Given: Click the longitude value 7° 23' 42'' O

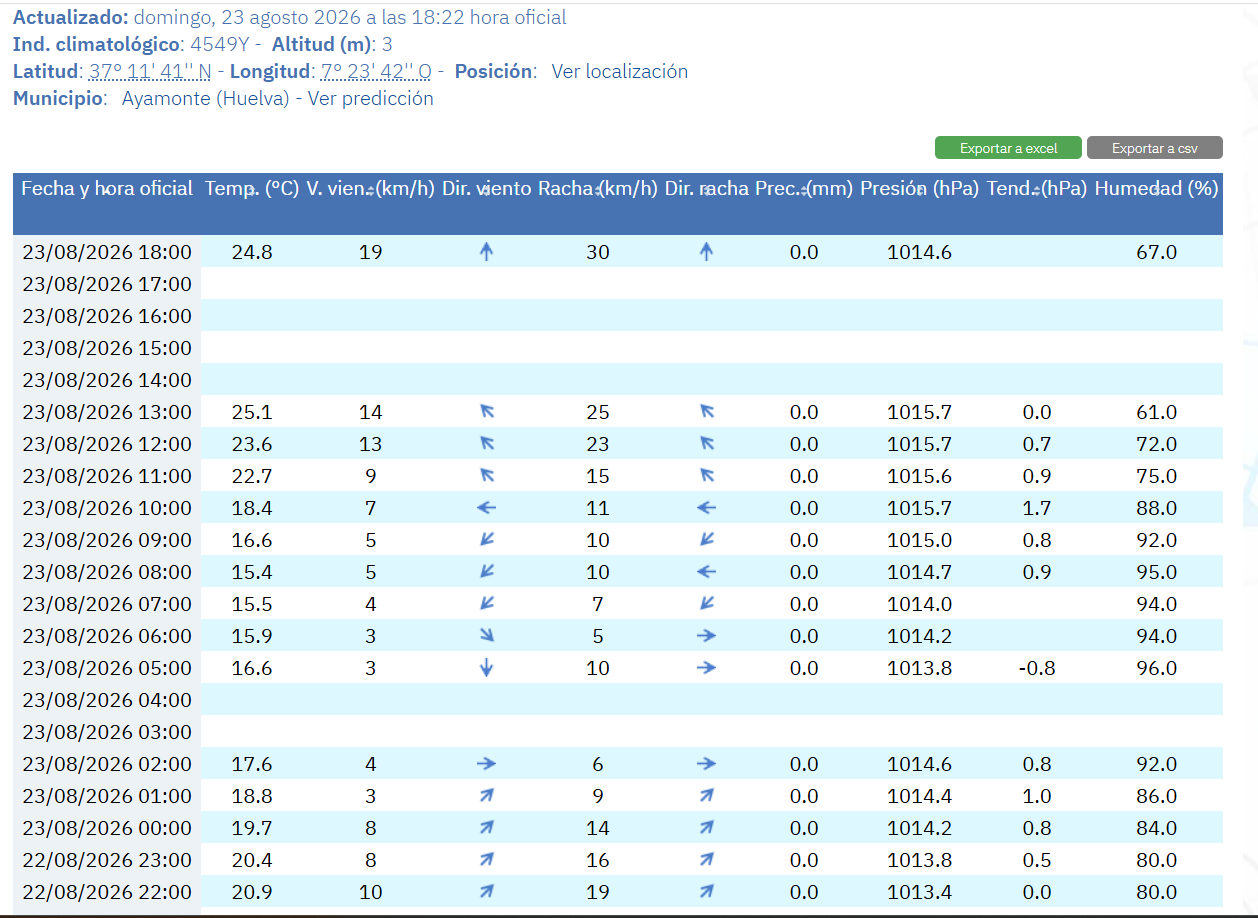Looking at the screenshot, I should coord(376,71).
